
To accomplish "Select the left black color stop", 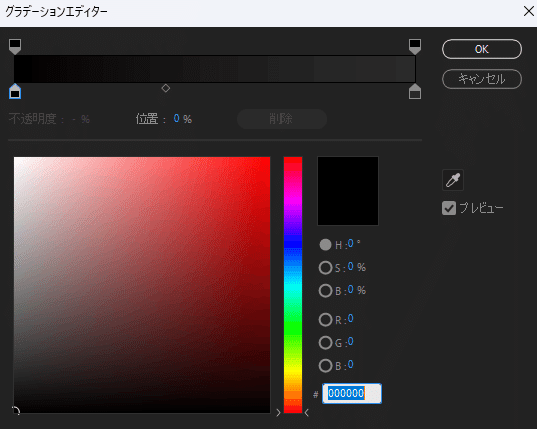I will 15,91.
